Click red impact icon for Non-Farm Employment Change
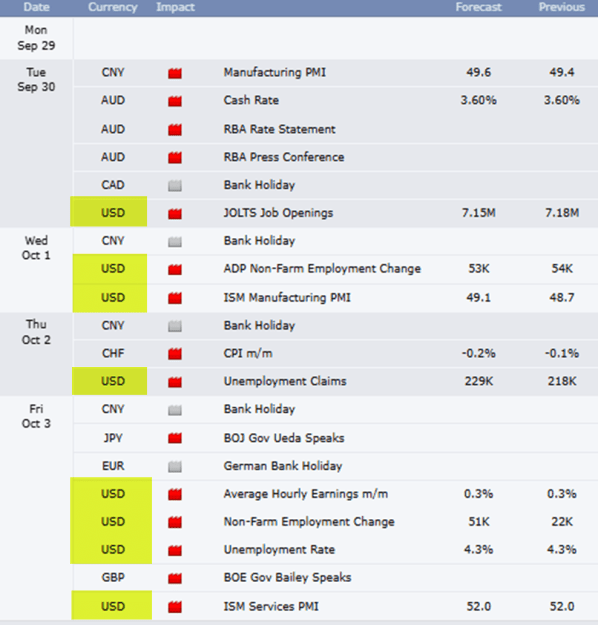 175,522
